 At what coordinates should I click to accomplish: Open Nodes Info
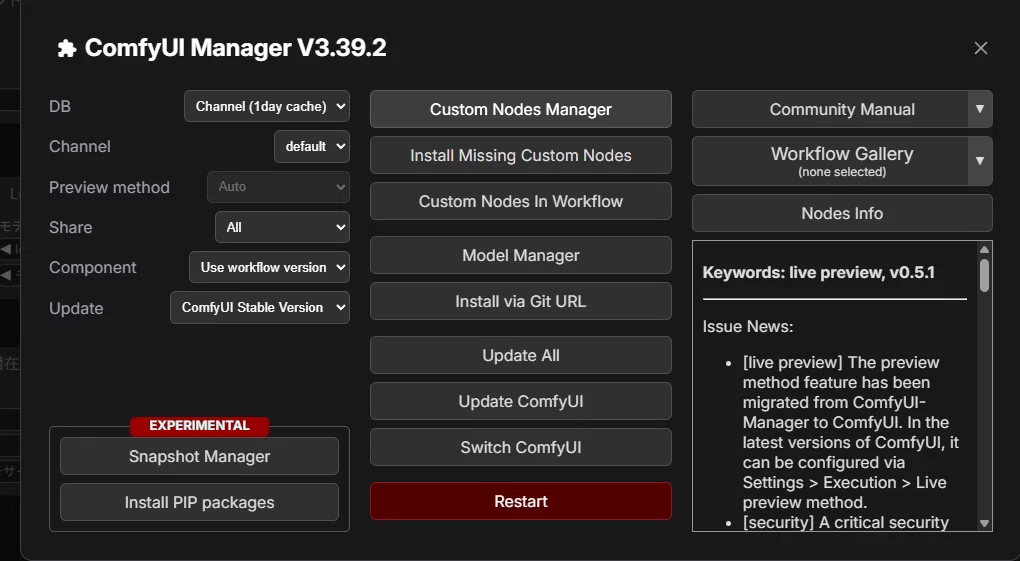point(842,213)
